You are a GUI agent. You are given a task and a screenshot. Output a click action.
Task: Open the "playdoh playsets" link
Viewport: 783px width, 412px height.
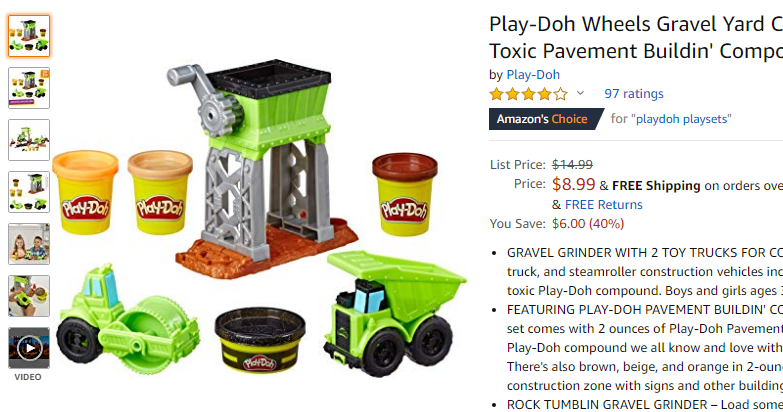tap(681, 119)
